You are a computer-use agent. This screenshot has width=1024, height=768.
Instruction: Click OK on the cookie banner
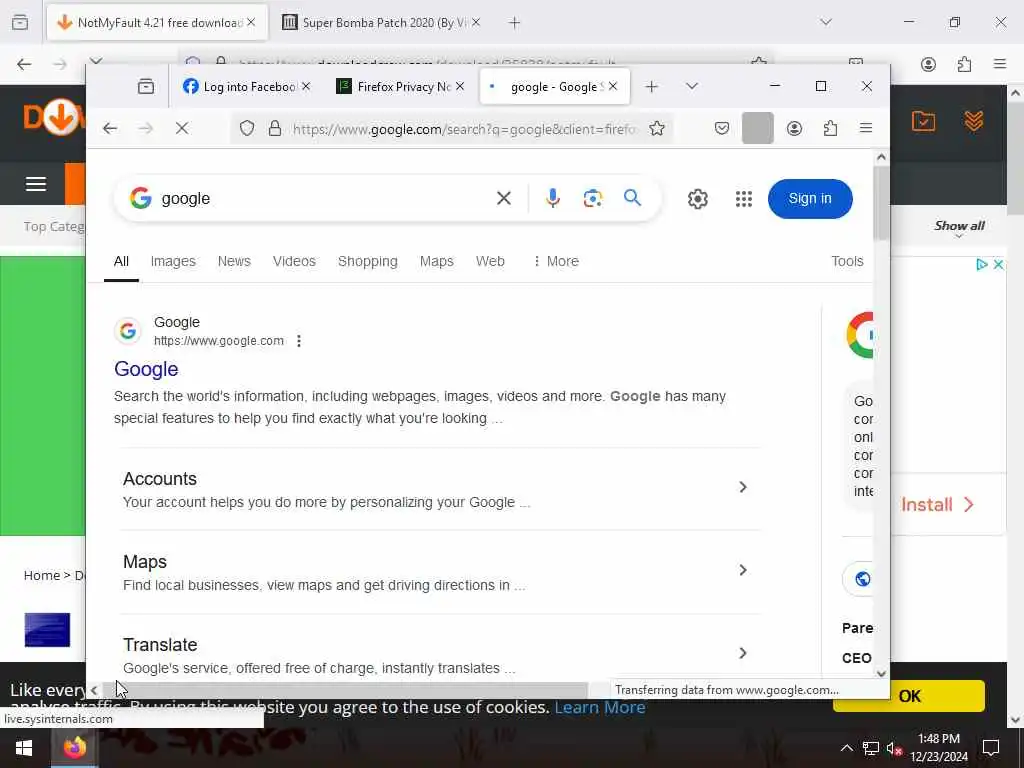(x=909, y=696)
